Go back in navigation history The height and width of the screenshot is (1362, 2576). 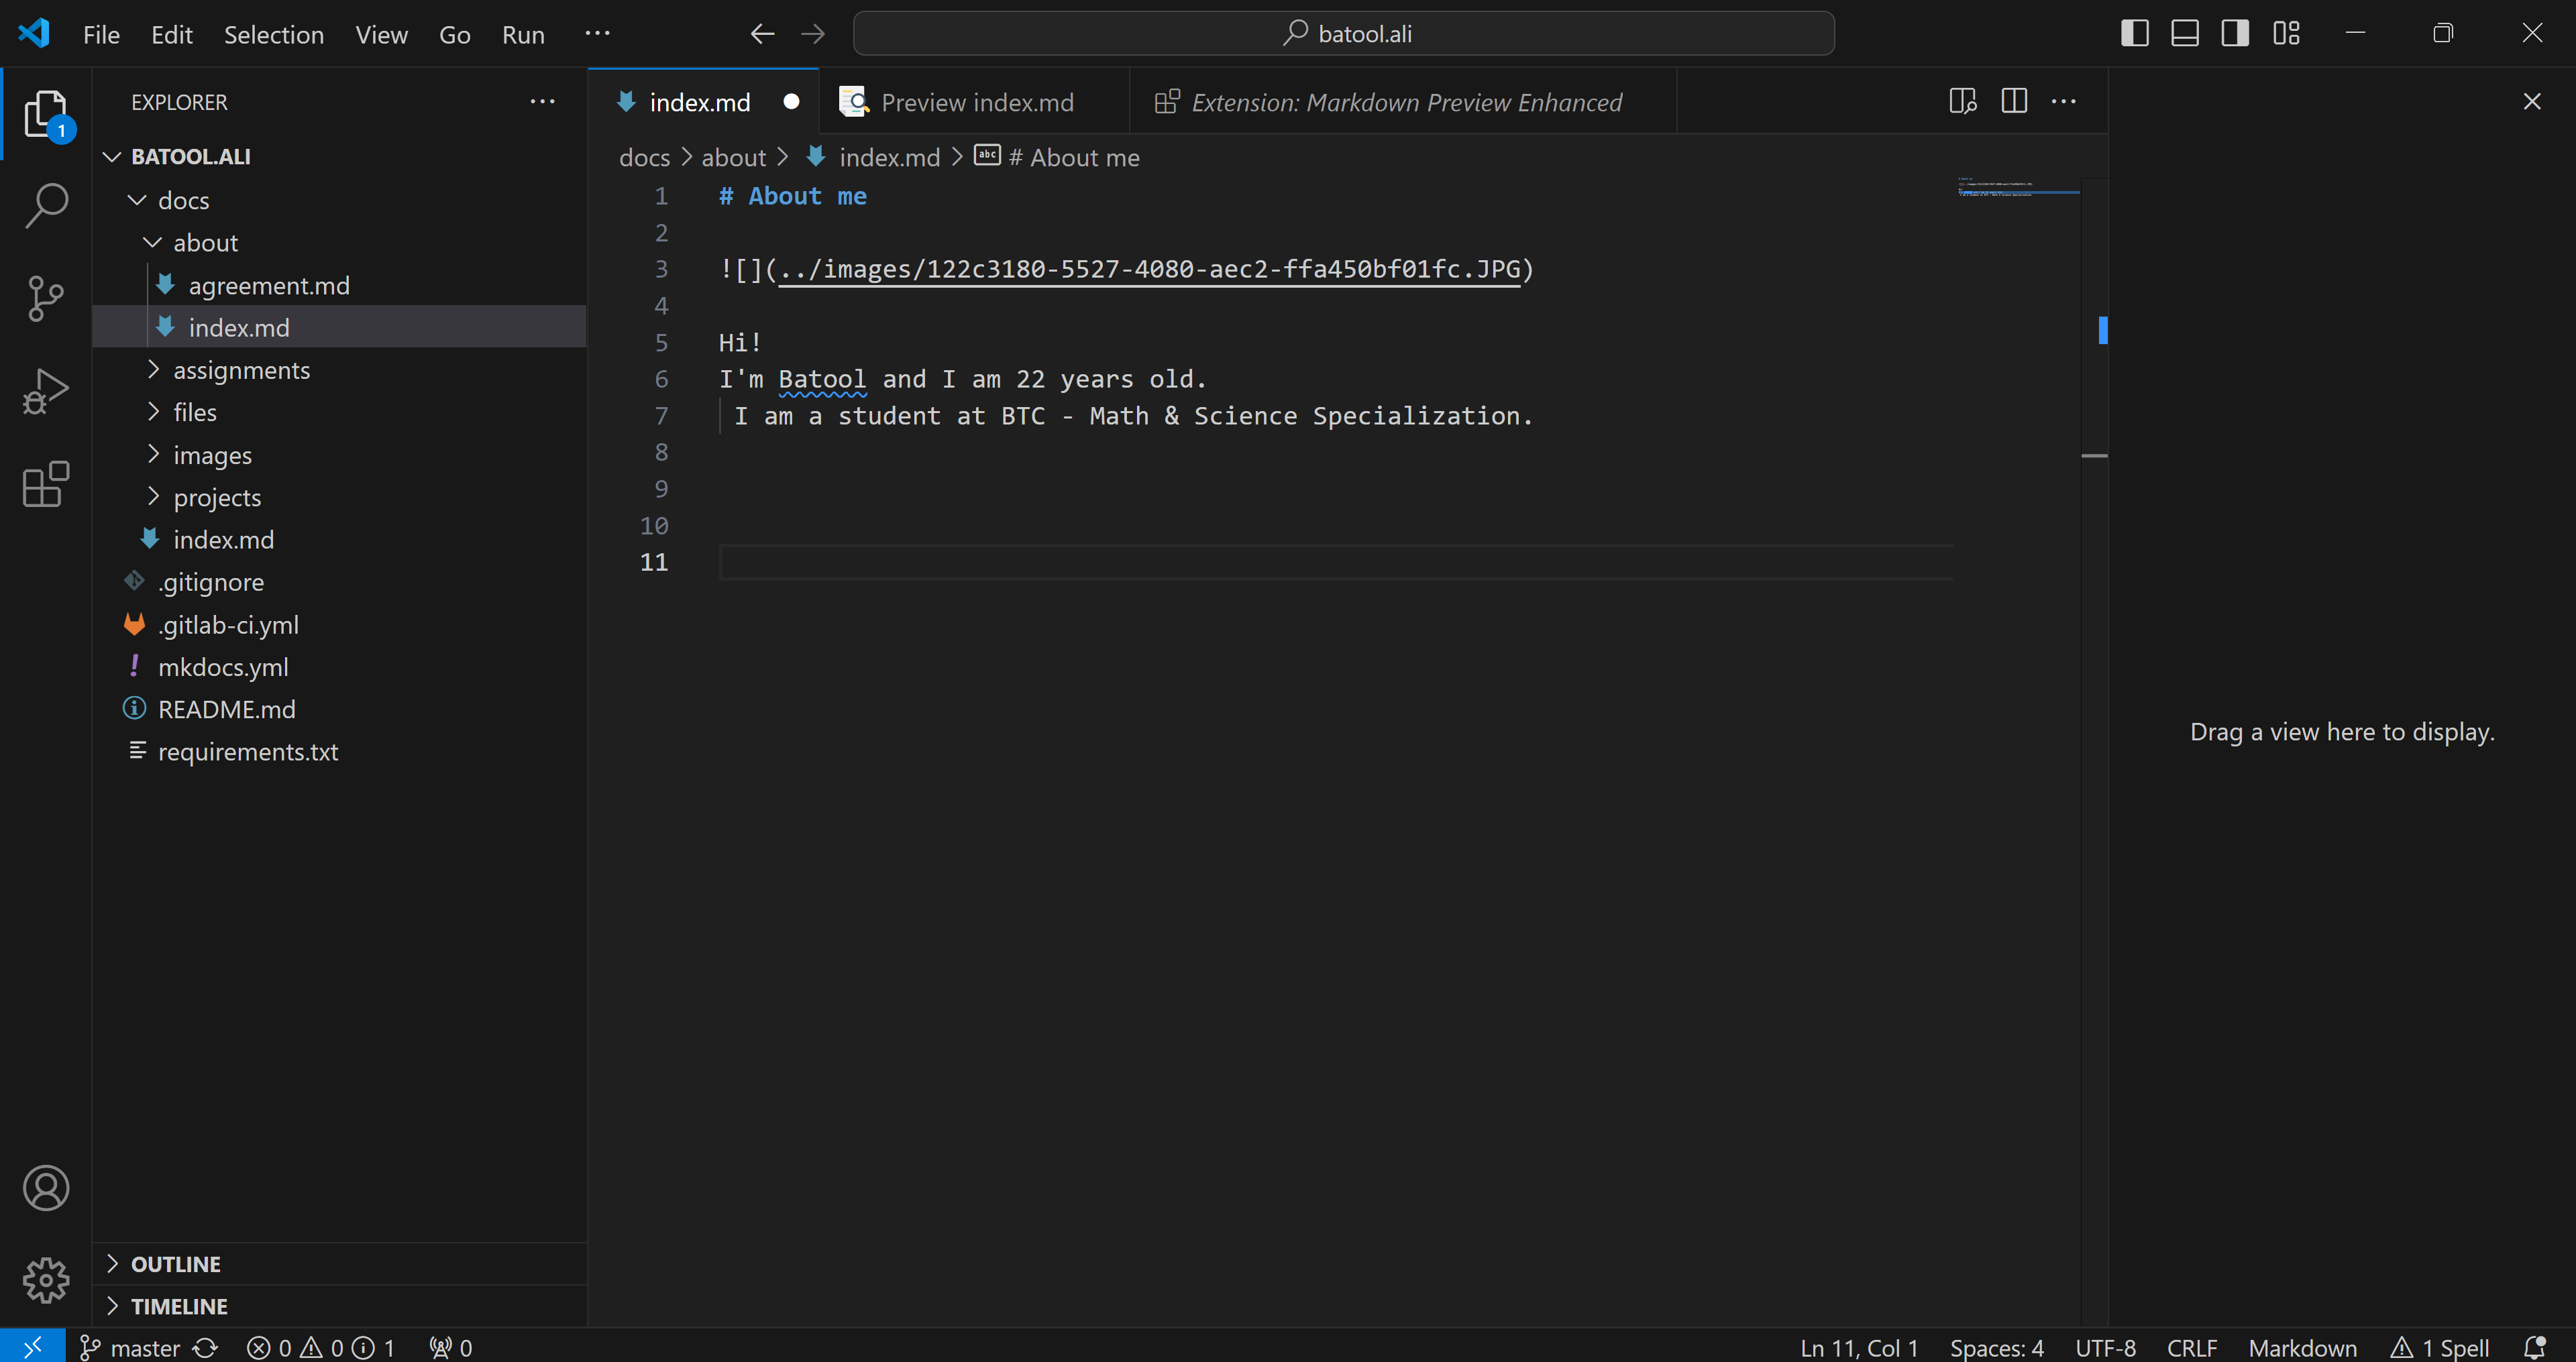pyautogui.click(x=762, y=34)
